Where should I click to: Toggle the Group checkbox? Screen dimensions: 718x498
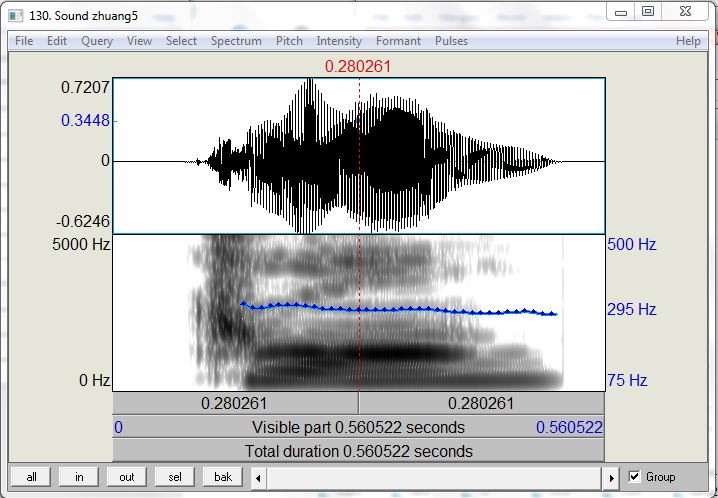(634, 477)
